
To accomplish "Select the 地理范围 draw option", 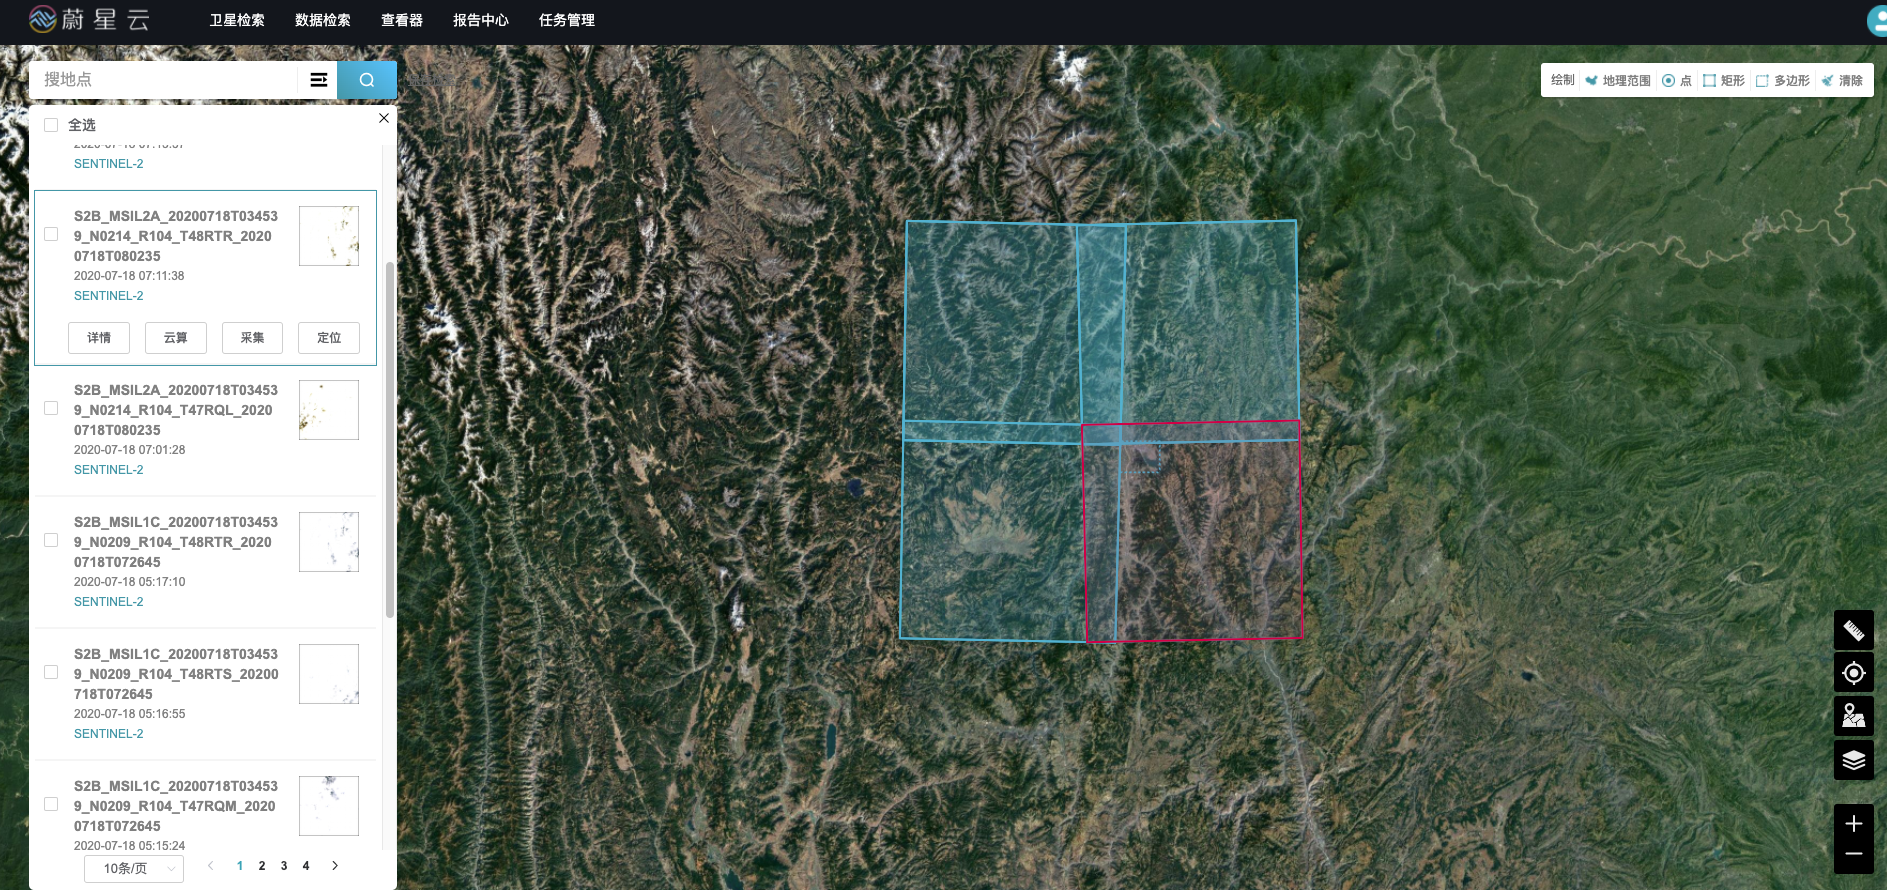I will 1617,81.
